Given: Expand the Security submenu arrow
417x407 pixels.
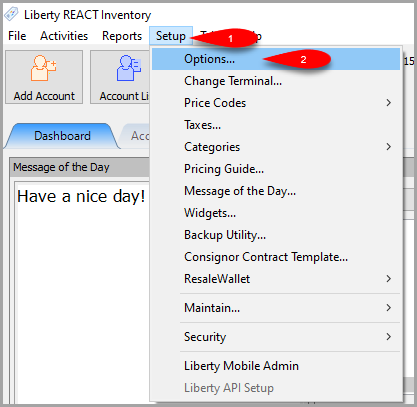Looking at the screenshot, I should [388, 337].
